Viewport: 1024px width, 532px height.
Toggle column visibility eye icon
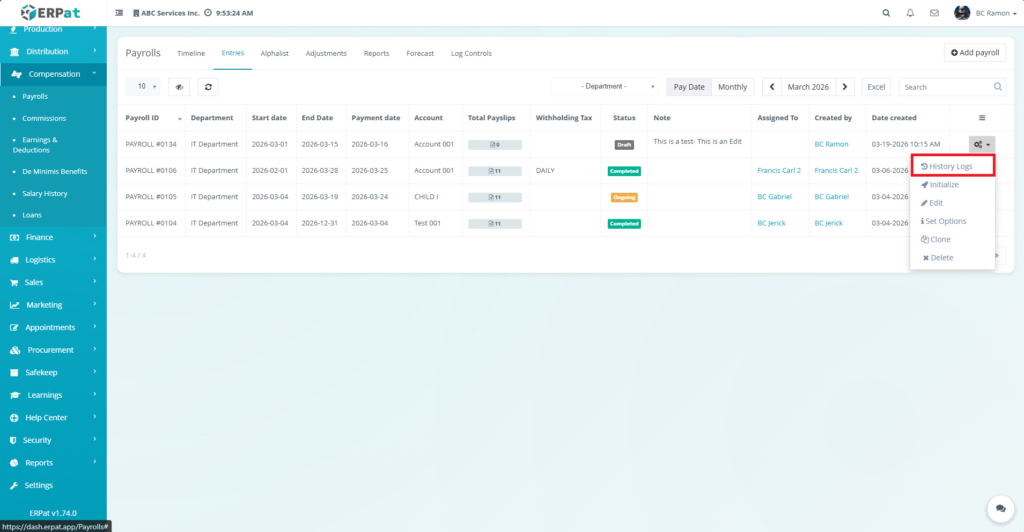click(x=179, y=87)
